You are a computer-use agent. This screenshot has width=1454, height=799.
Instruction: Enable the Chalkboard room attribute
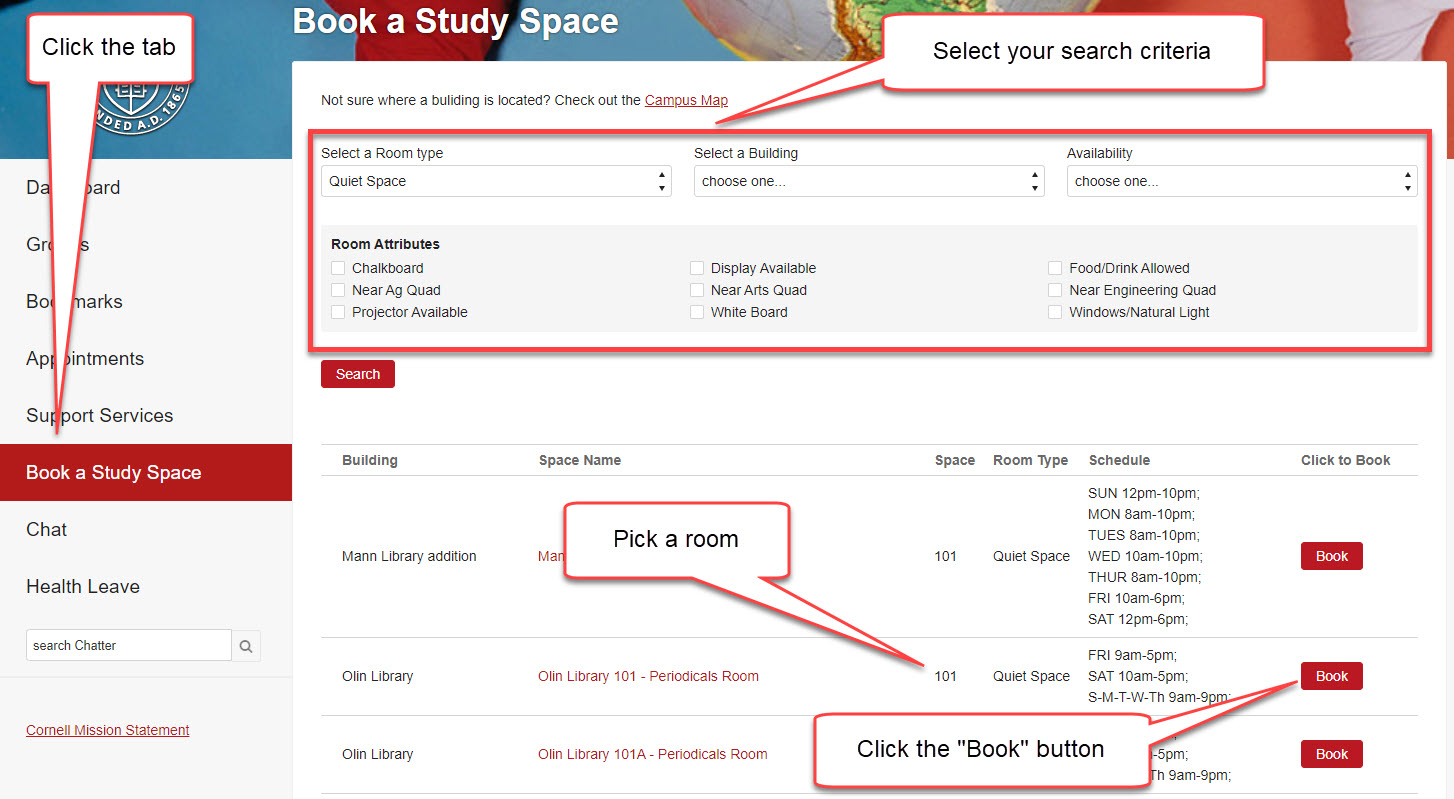[x=338, y=268]
